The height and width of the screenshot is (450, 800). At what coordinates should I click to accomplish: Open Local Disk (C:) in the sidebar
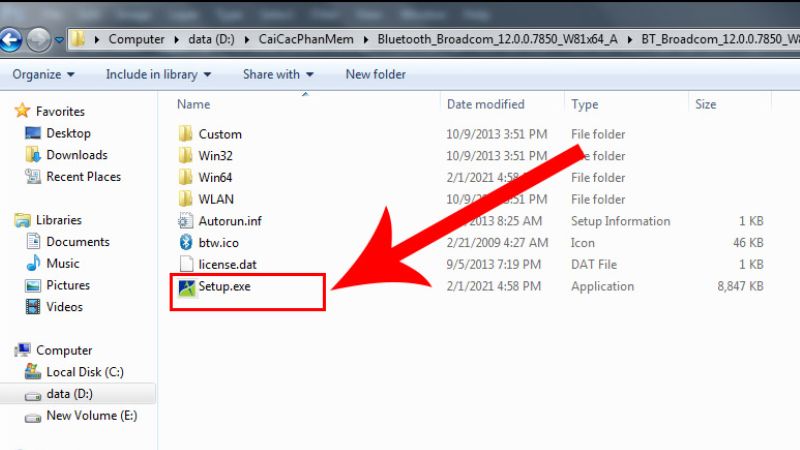(85, 372)
